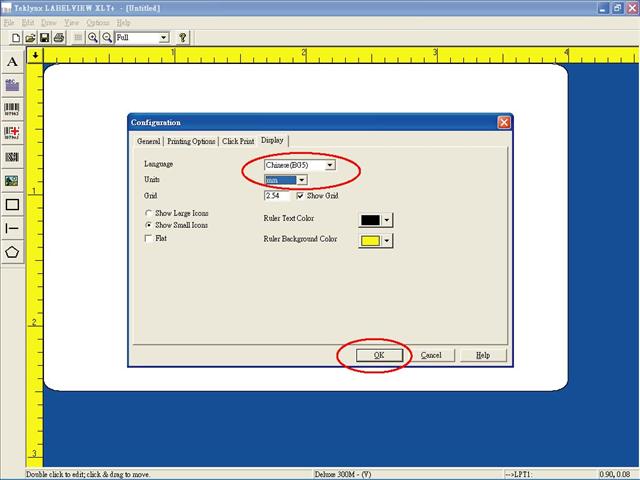Click the Zoom out magnifier icon
Viewport: 640px width, 480px height.
(107, 38)
